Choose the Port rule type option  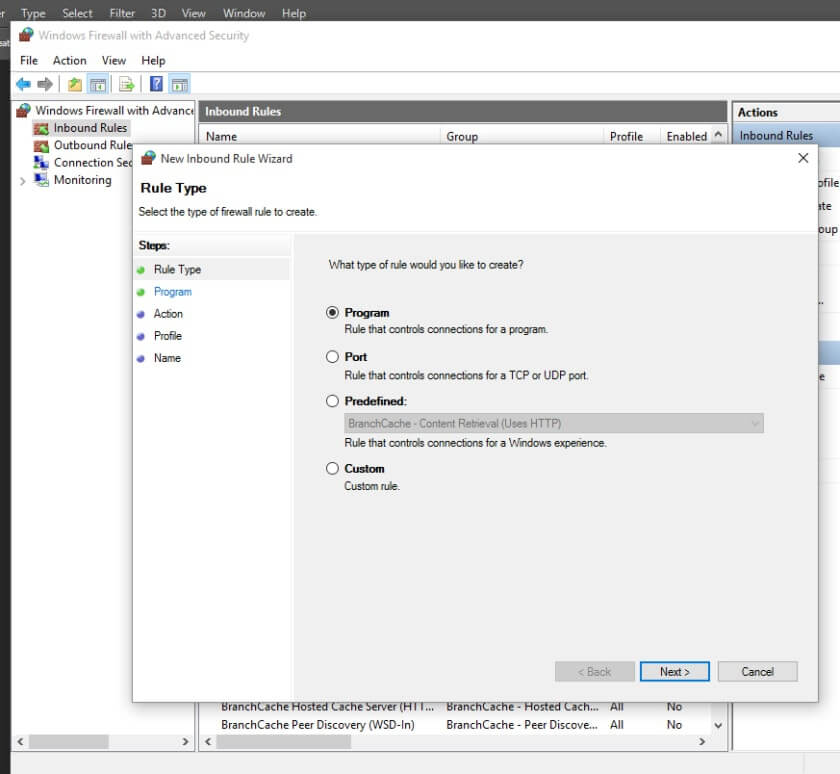point(333,357)
